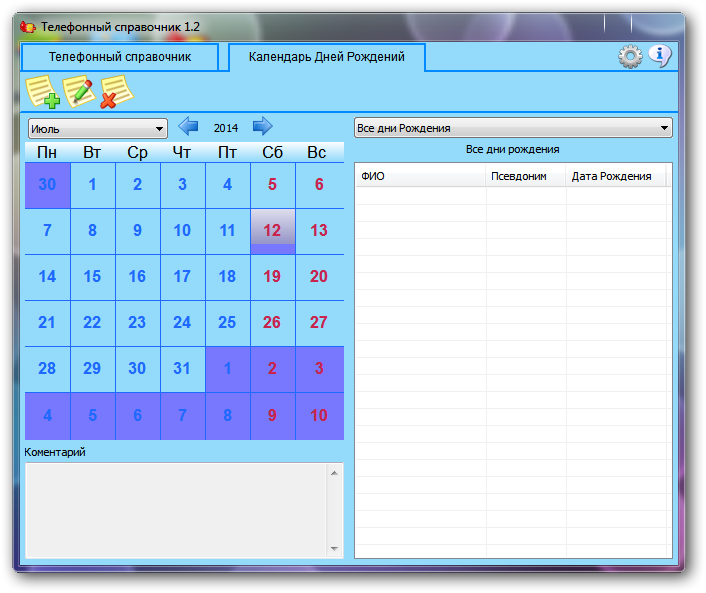Click the Псевдоним column header

click(x=526, y=176)
